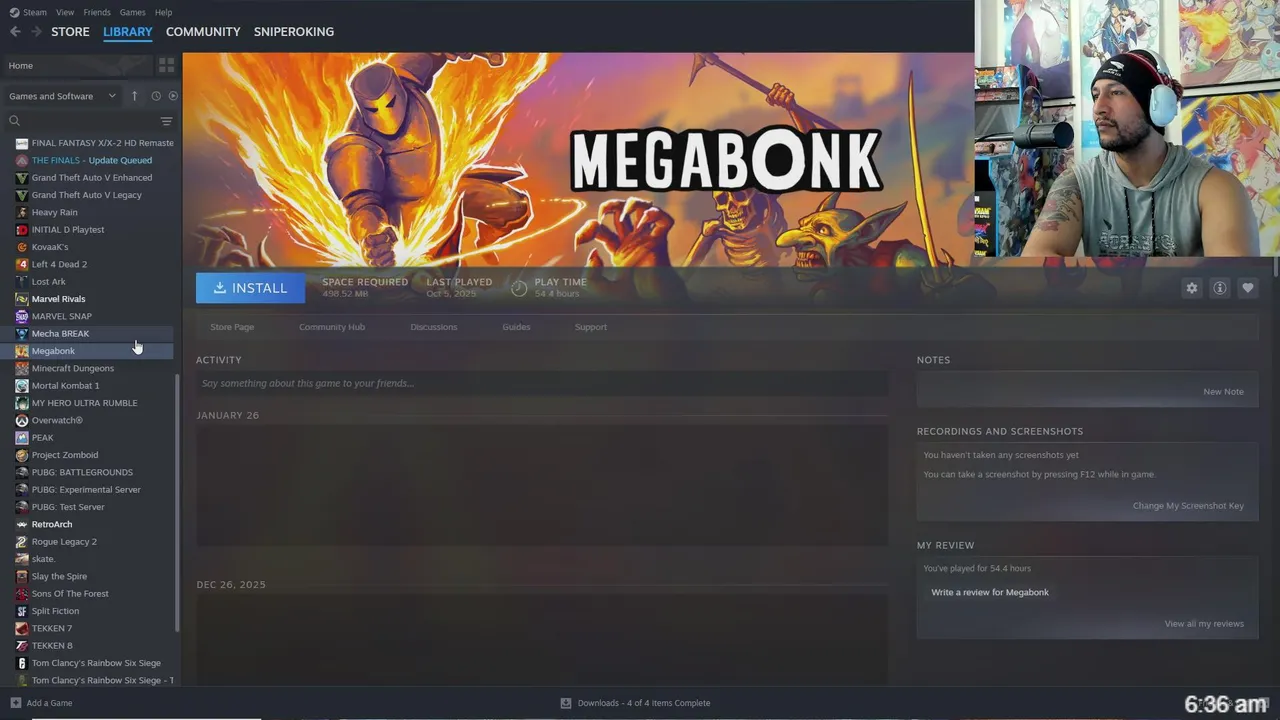Image resolution: width=1280 pixels, height=720 pixels.
Task: Click the forward navigation arrow
Action: point(36,32)
